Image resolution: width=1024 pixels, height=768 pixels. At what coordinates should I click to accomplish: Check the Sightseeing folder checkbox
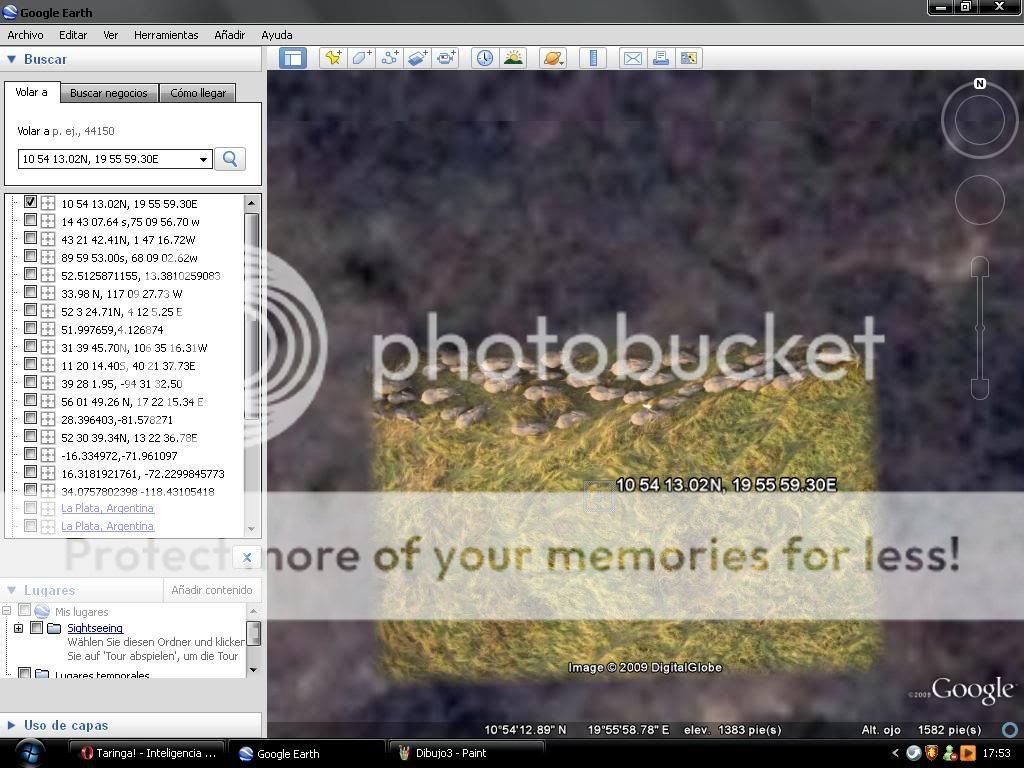coord(37,628)
